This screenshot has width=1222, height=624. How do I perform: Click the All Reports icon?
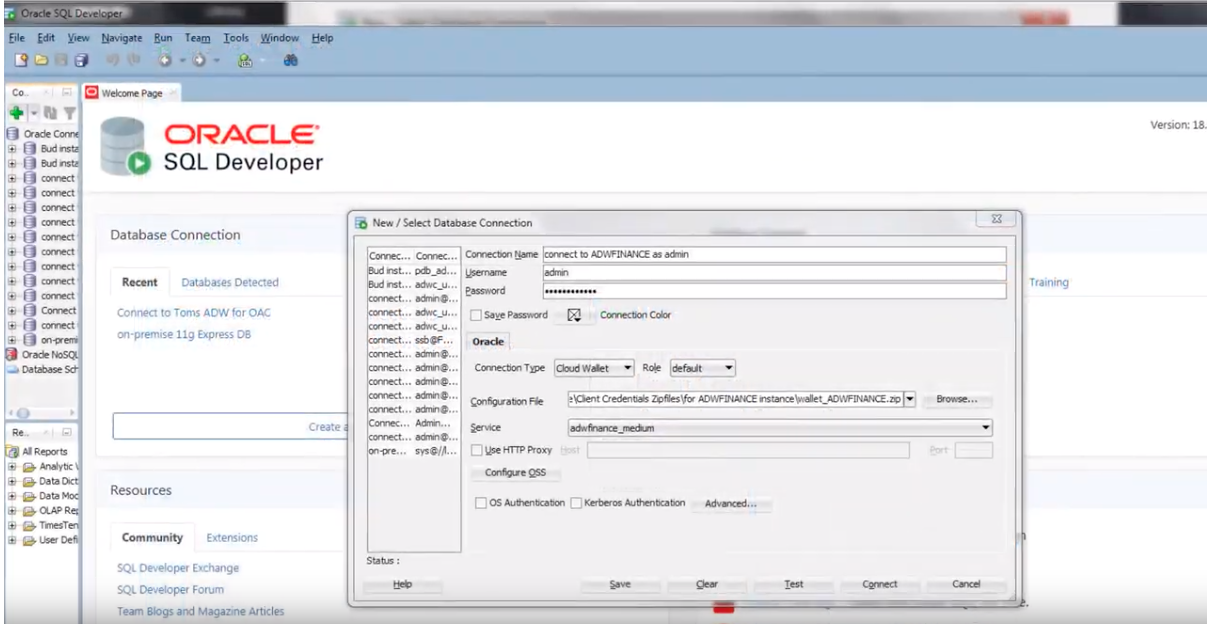pyautogui.click(x=13, y=451)
